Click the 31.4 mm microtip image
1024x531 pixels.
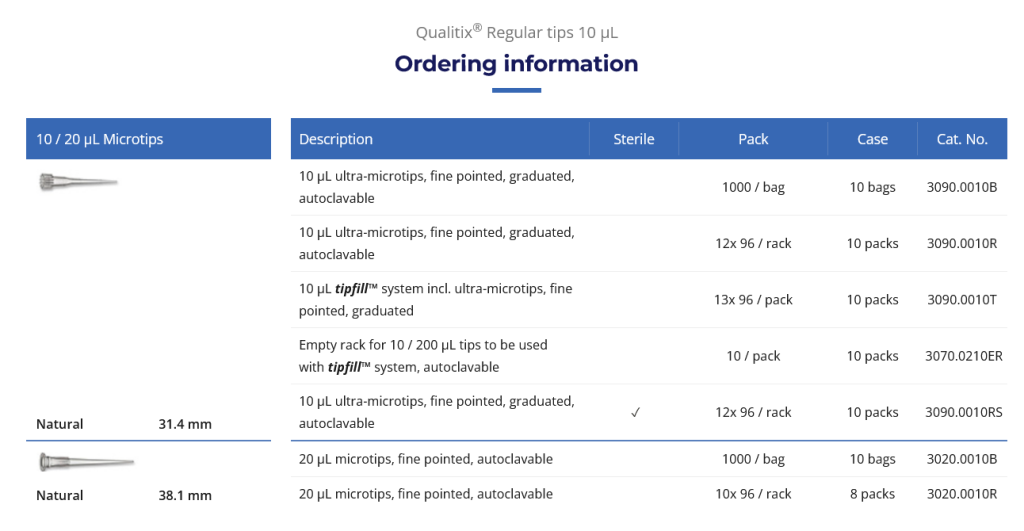click(x=76, y=182)
